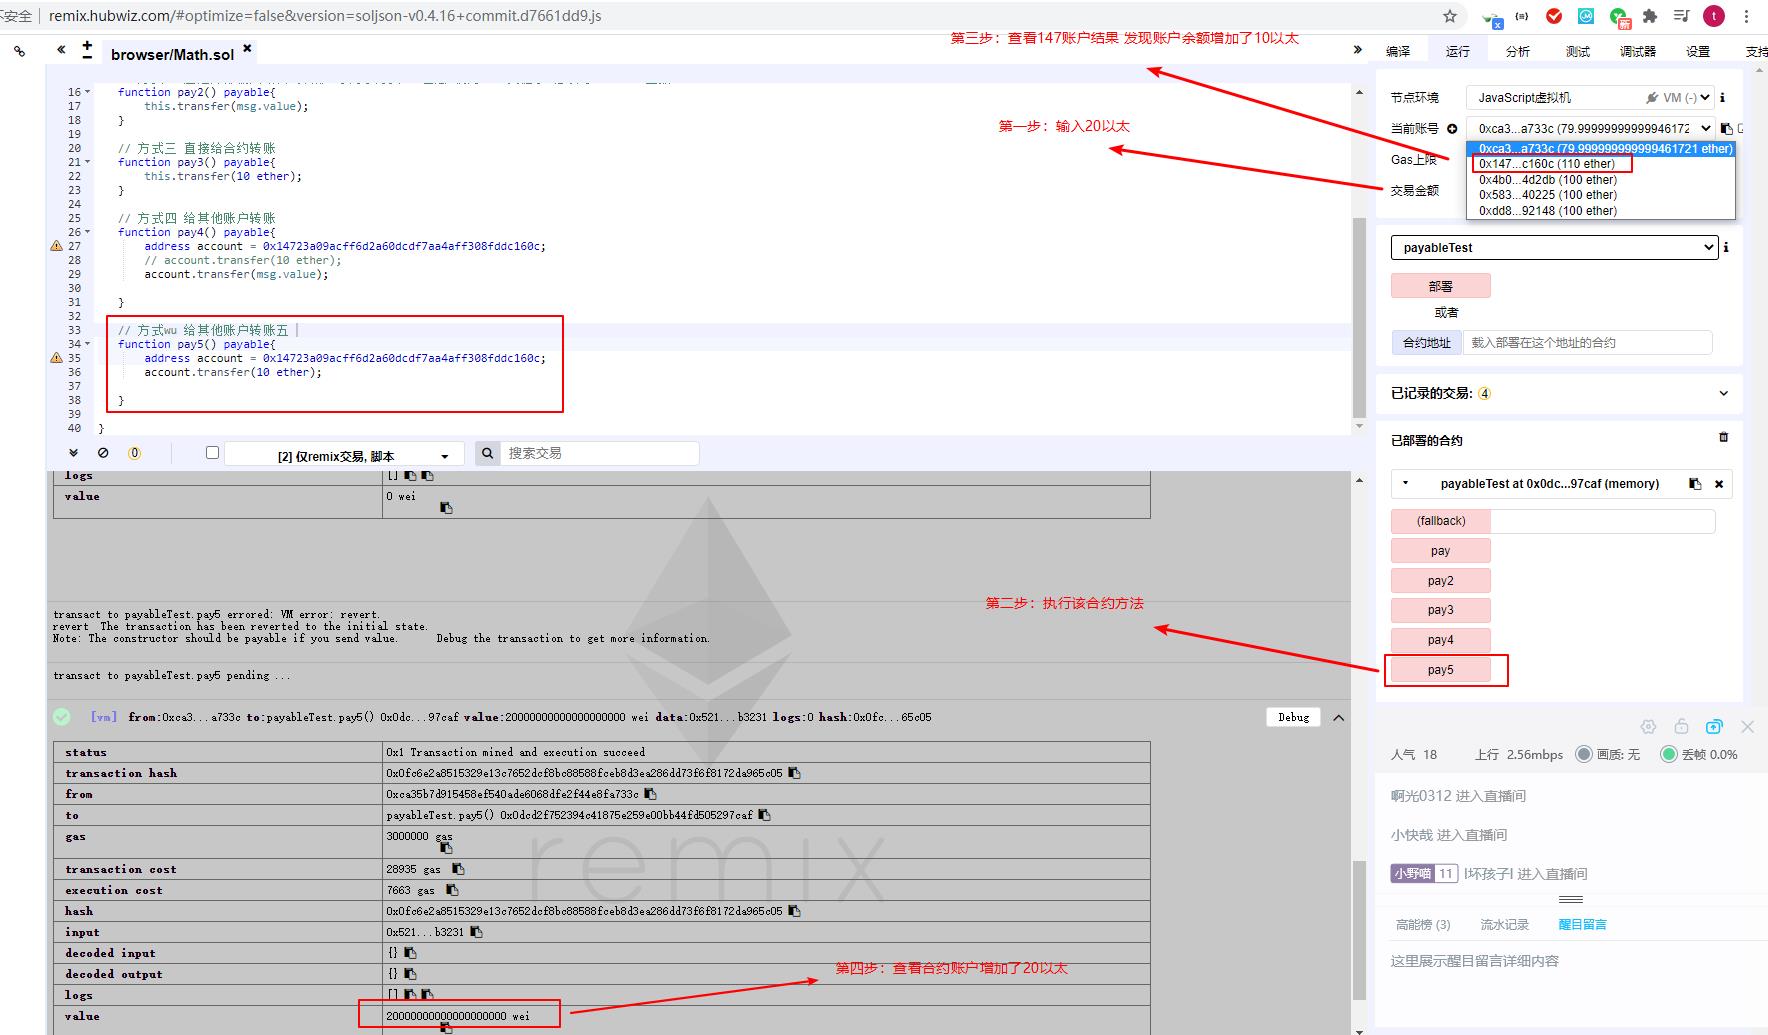The image size is (1768, 1035).
Task: Add a new account with plus icon
Action: (1452, 128)
